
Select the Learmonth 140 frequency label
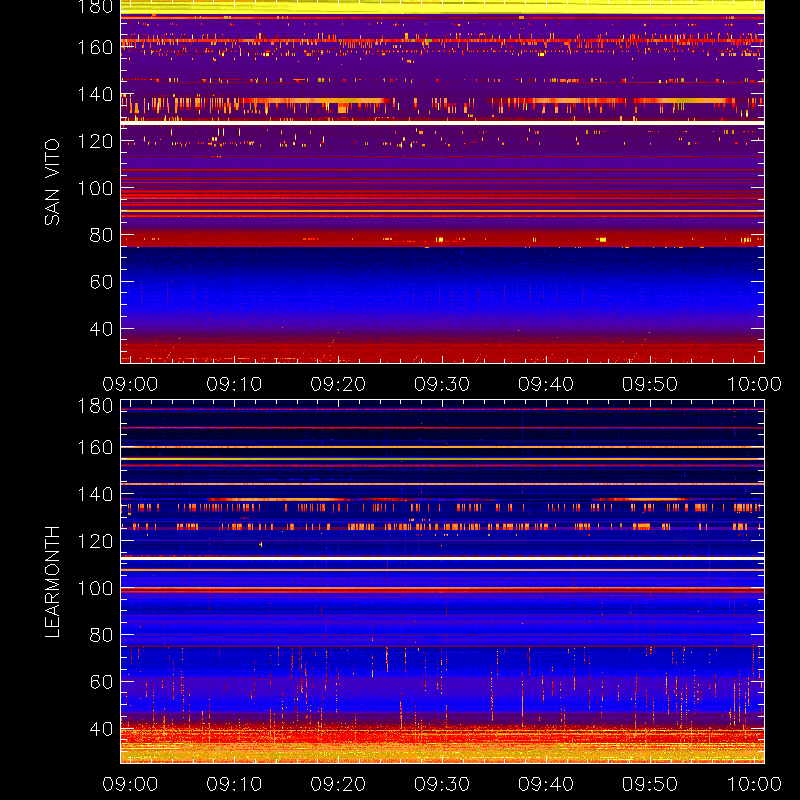point(95,494)
